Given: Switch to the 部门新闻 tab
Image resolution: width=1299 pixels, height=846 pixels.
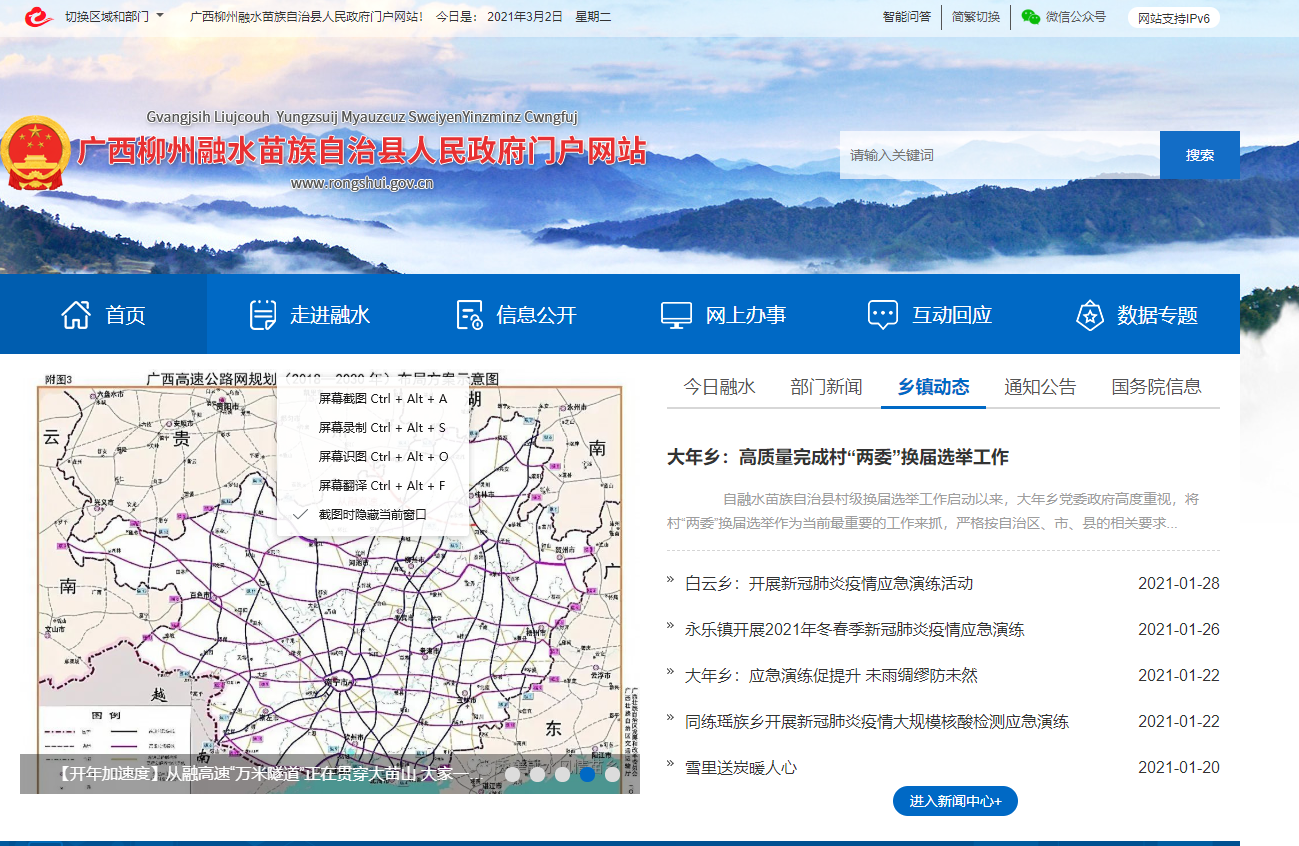Looking at the screenshot, I should click(x=826, y=387).
